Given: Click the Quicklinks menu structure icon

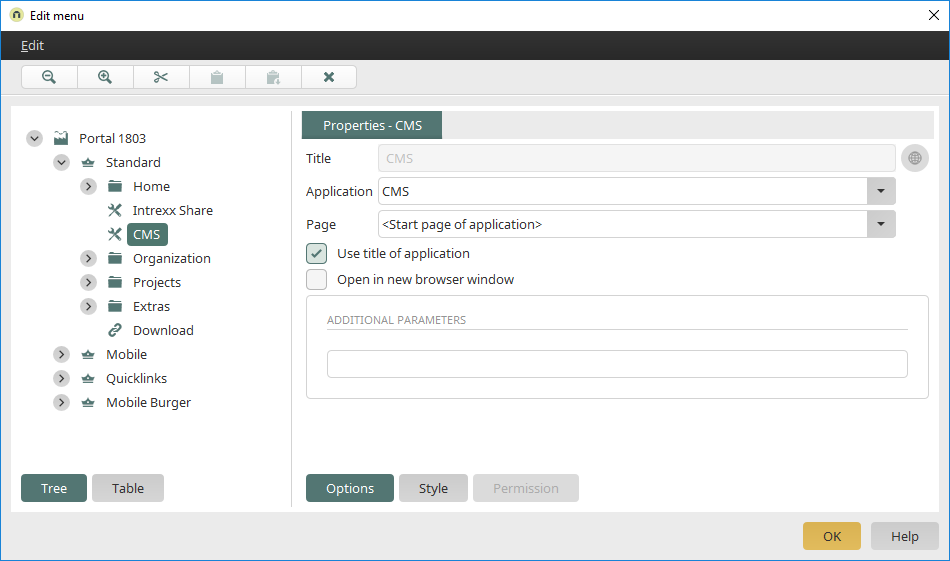Looking at the screenshot, I should (88, 379).
